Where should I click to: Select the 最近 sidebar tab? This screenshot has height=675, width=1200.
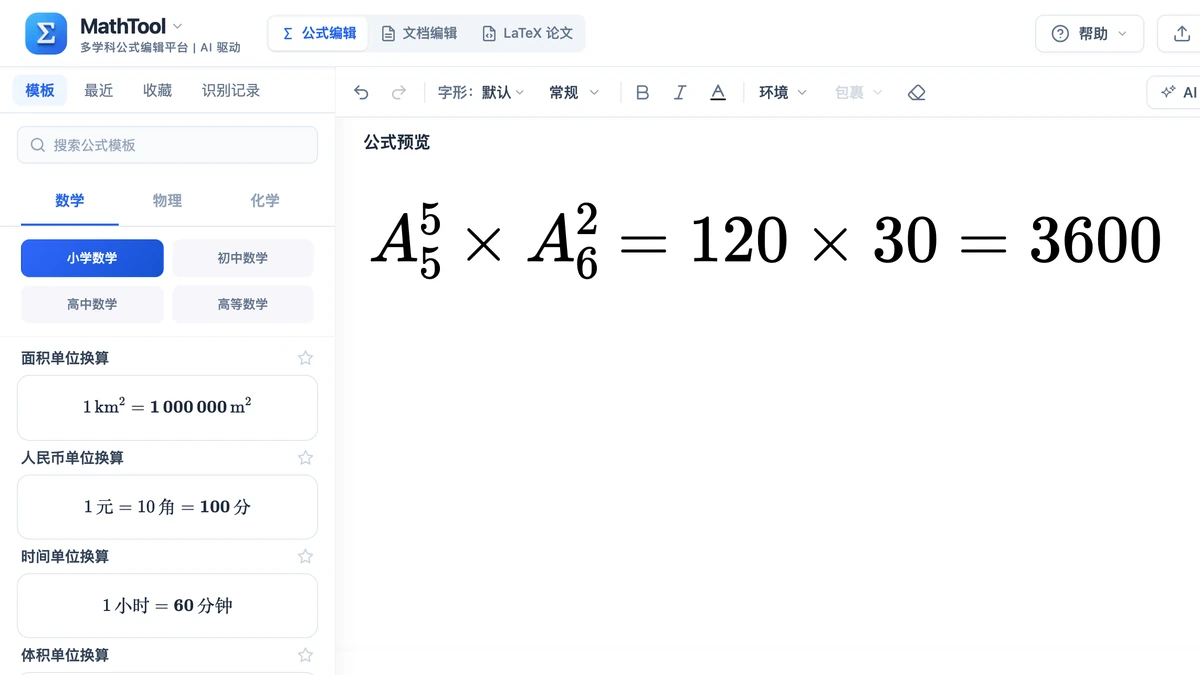click(x=99, y=90)
